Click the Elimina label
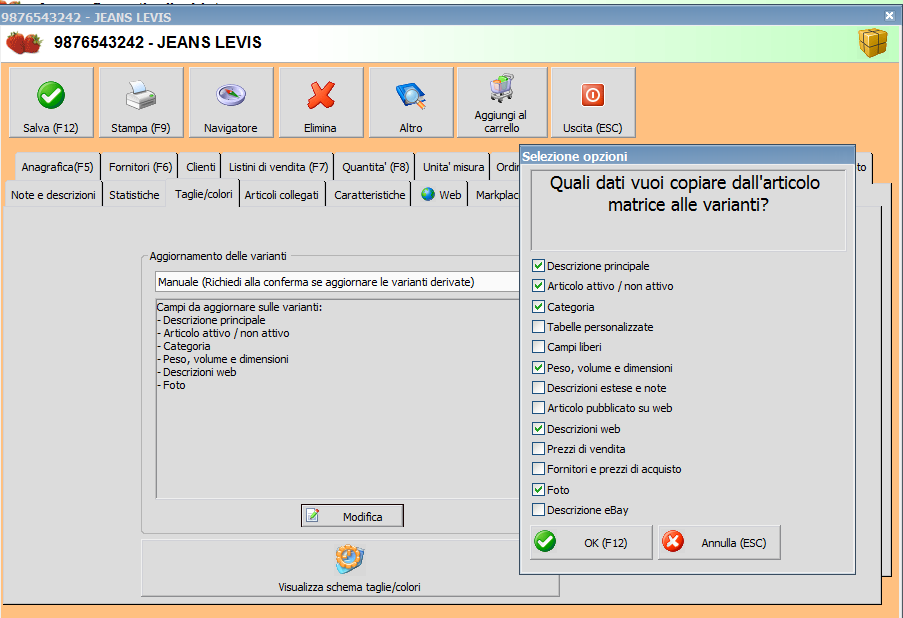This screenshot has height=618, width=903. [320, 128]
